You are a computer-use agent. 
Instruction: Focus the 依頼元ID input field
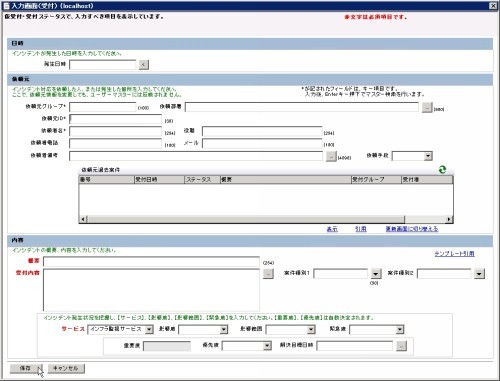116,119
